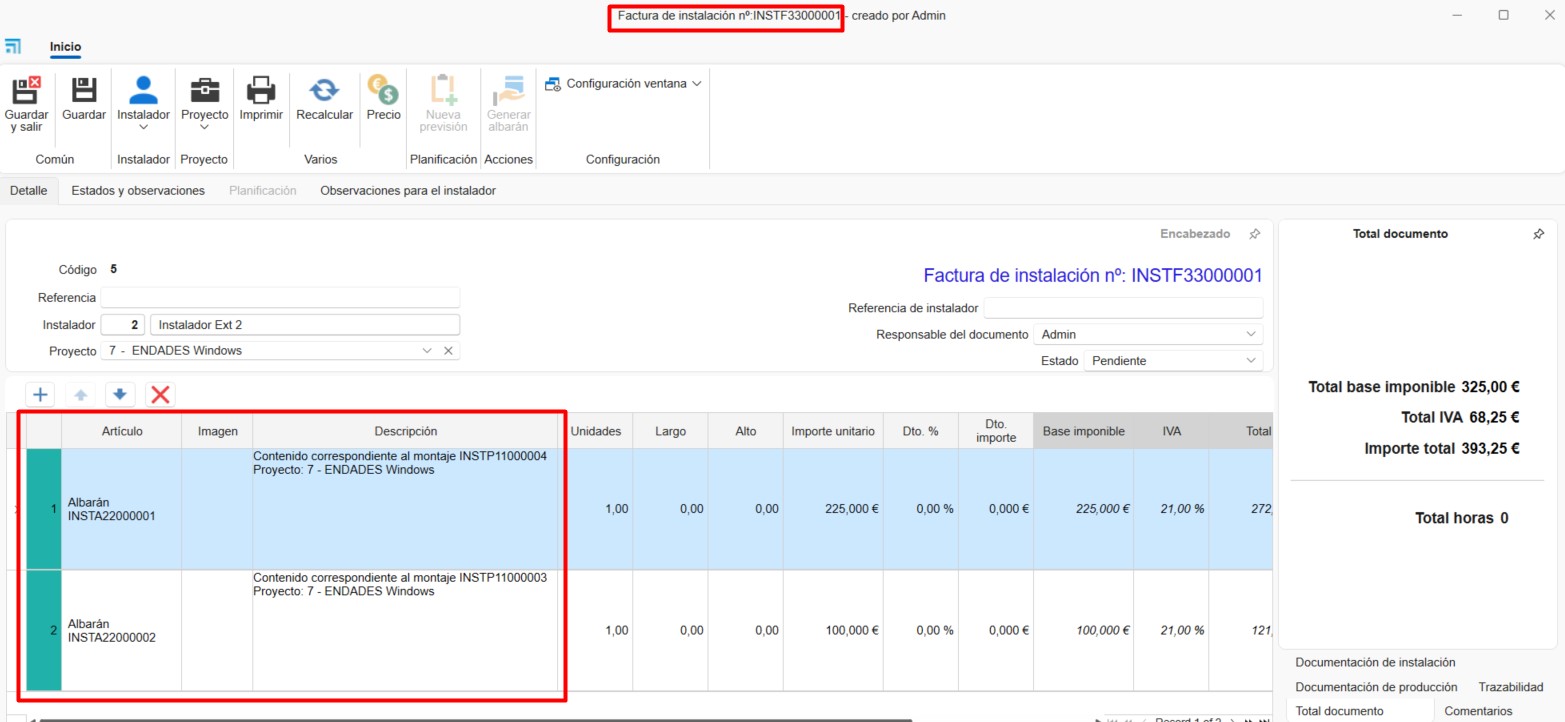1565x722 pixels.
Task: Click the Referencia input field
Action: tap(280, 298)
